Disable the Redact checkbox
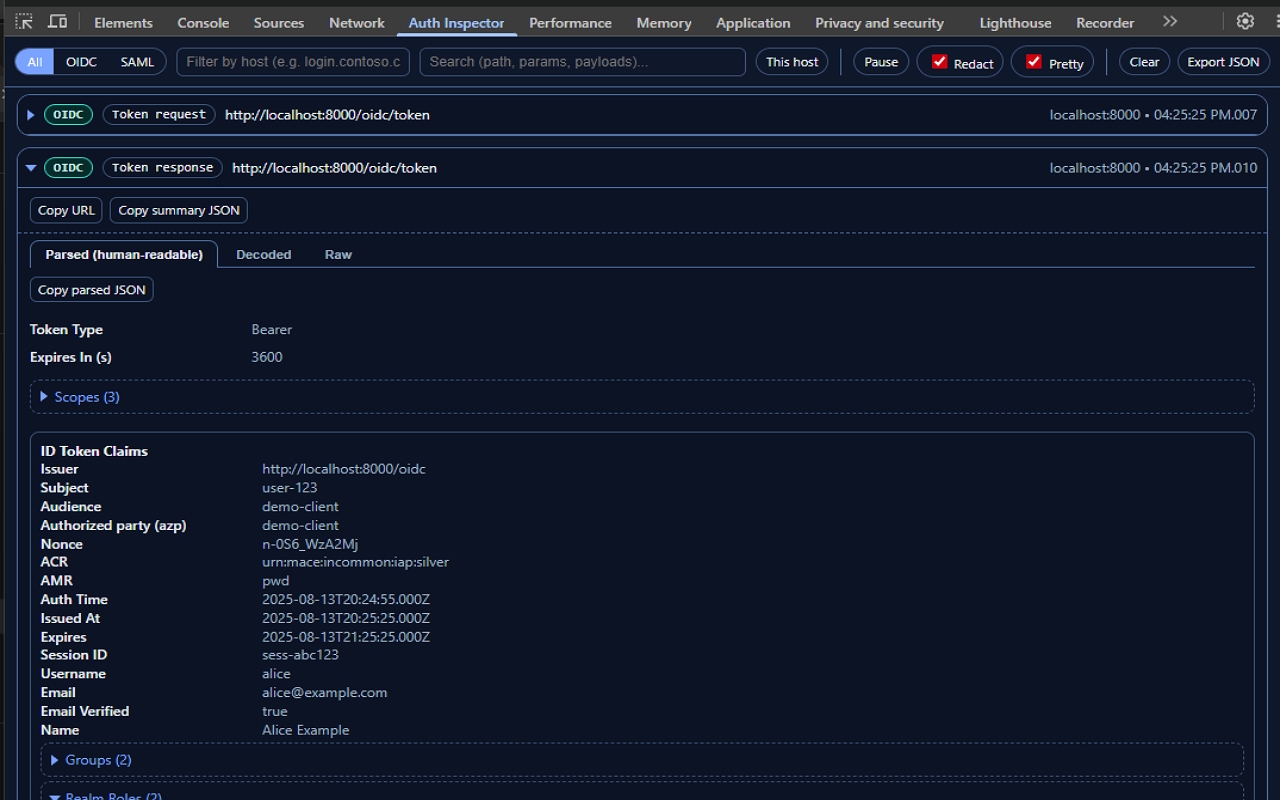Image resolution: width=1280 pixels, height=800 pixels. (941, 61)
